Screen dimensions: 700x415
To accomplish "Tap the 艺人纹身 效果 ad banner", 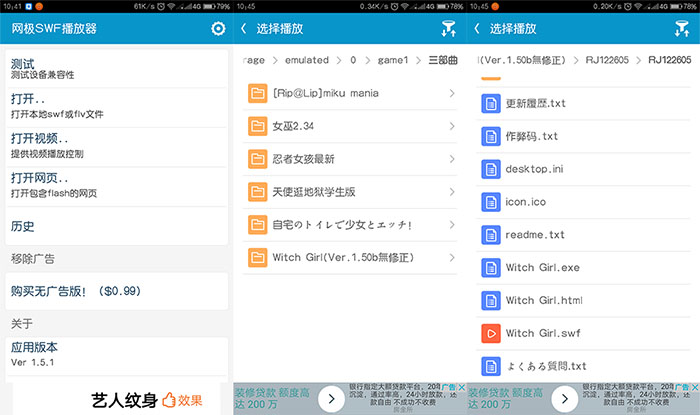I will 117,400.
